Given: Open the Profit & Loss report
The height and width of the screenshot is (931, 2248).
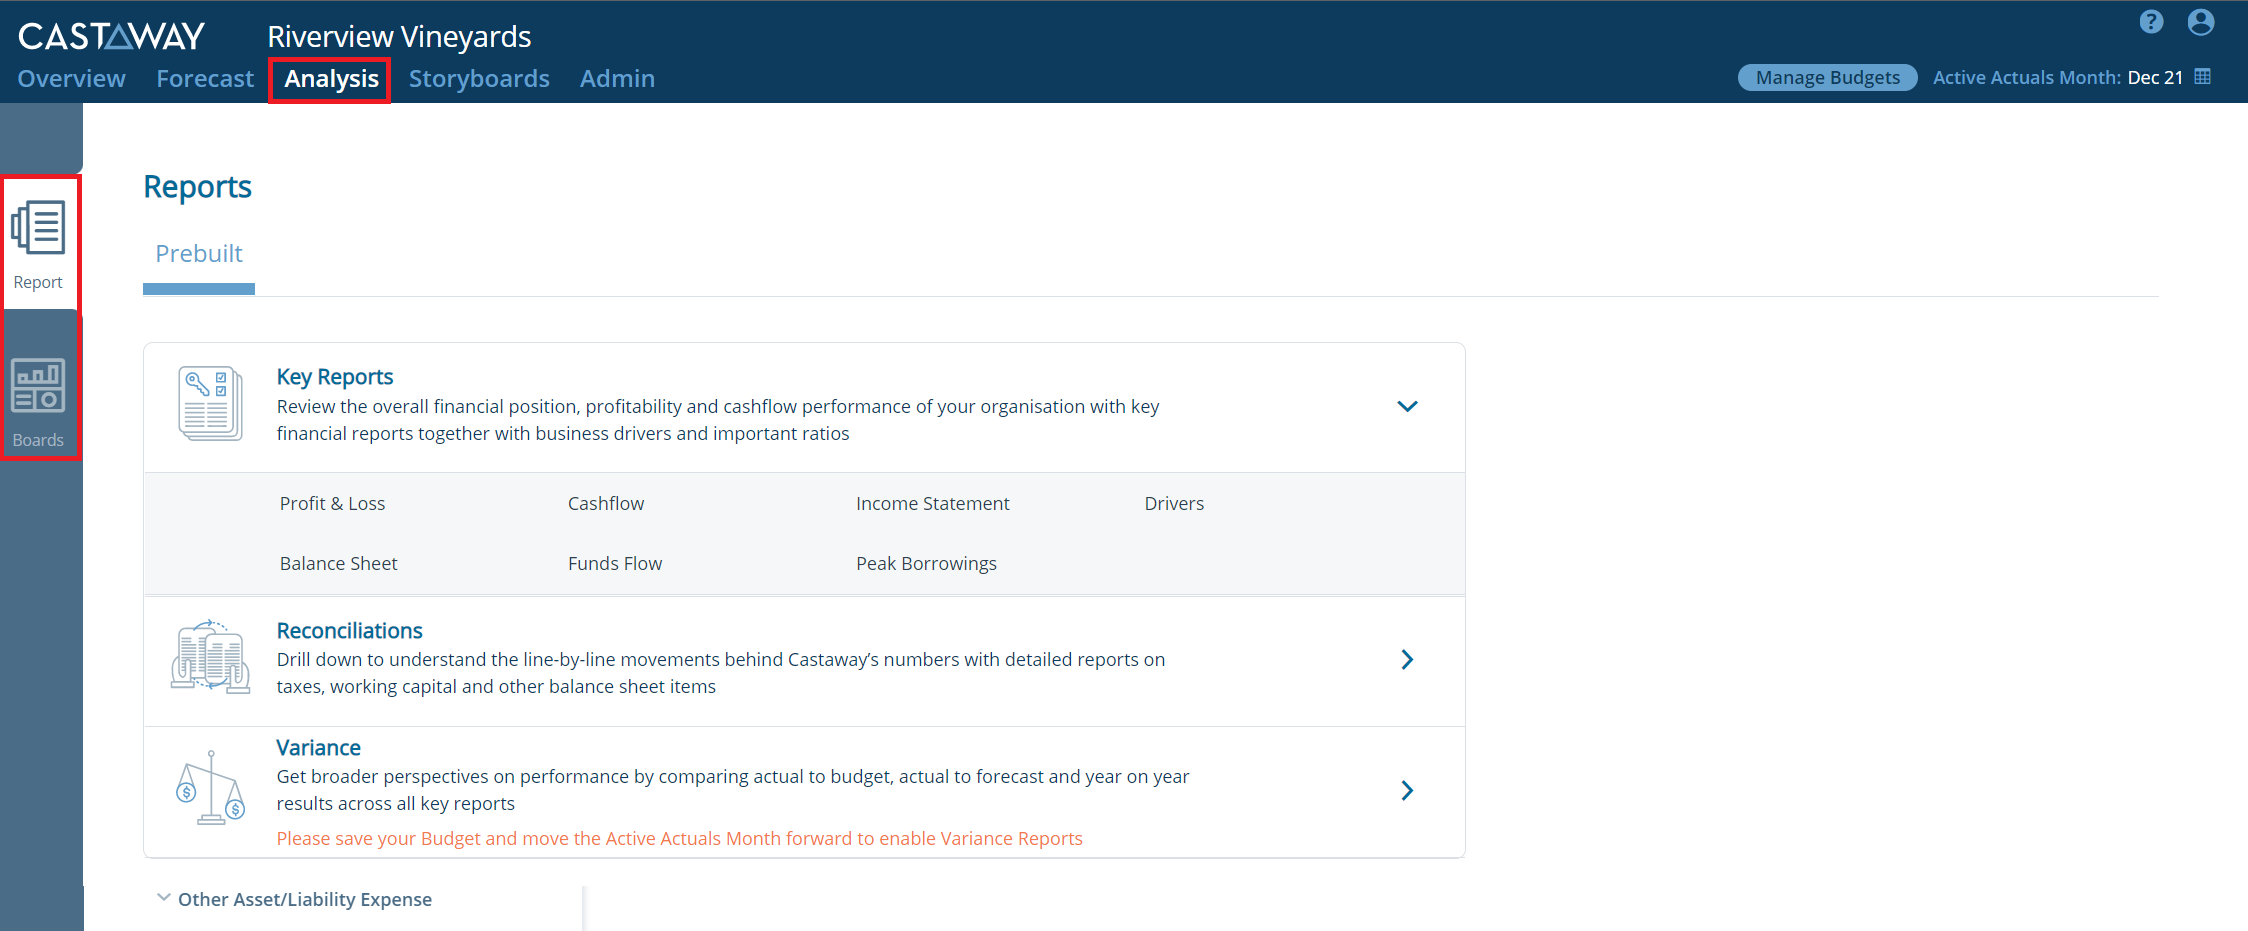Looking at the screenshot, I should [332, 504].
